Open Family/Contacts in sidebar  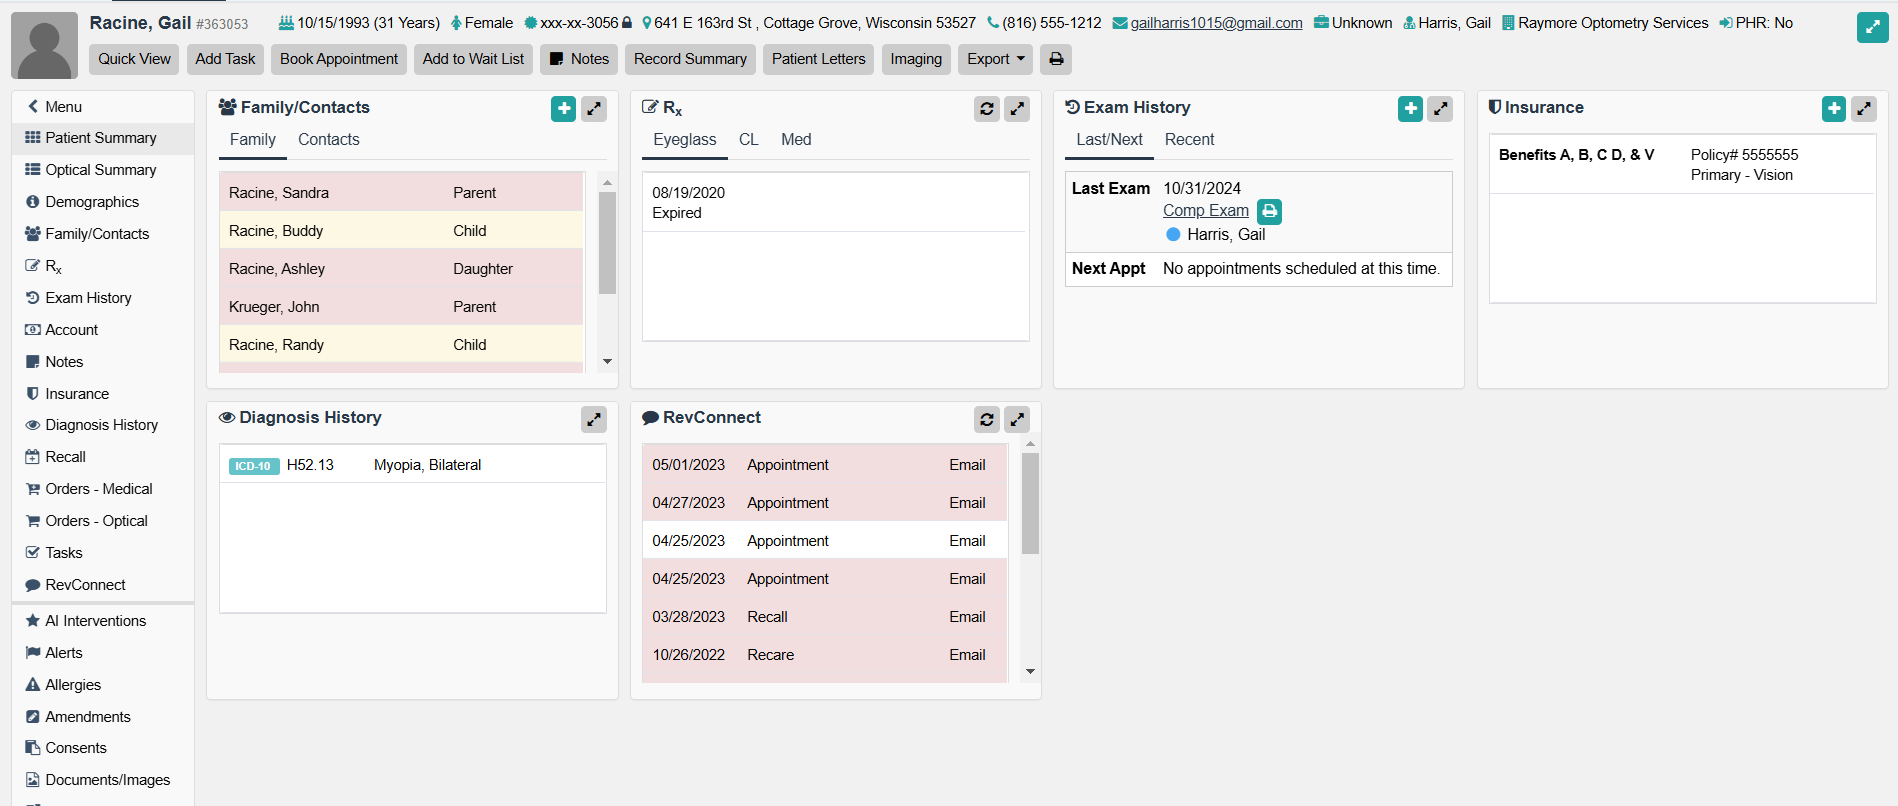(103, 234)
